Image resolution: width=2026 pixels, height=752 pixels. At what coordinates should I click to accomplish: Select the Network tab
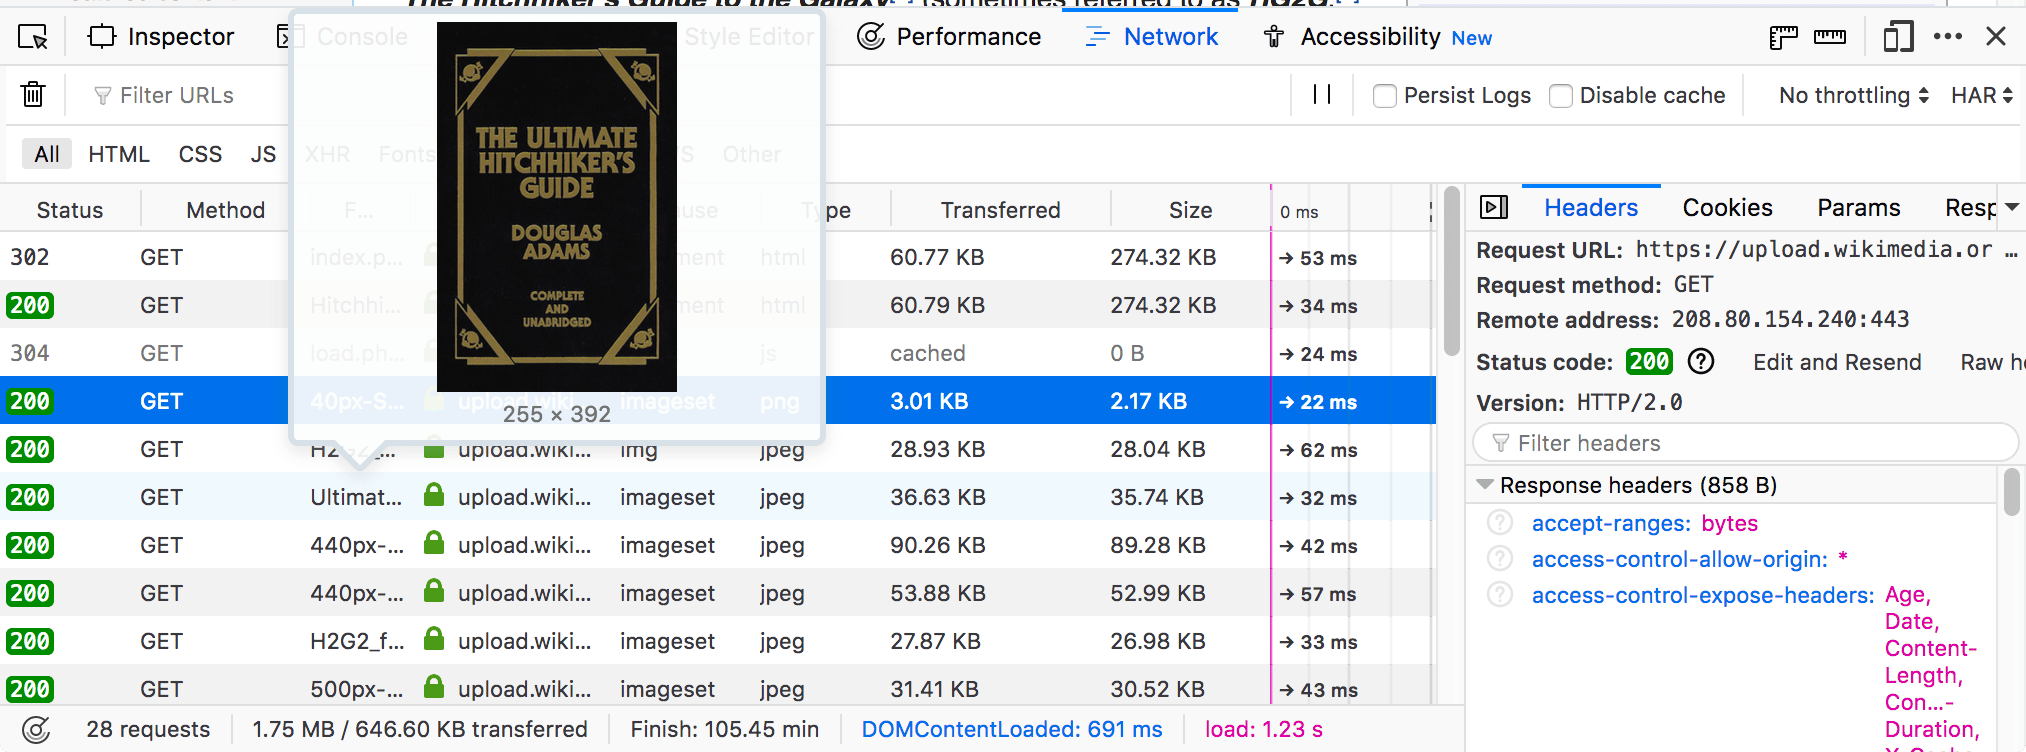1151,37
